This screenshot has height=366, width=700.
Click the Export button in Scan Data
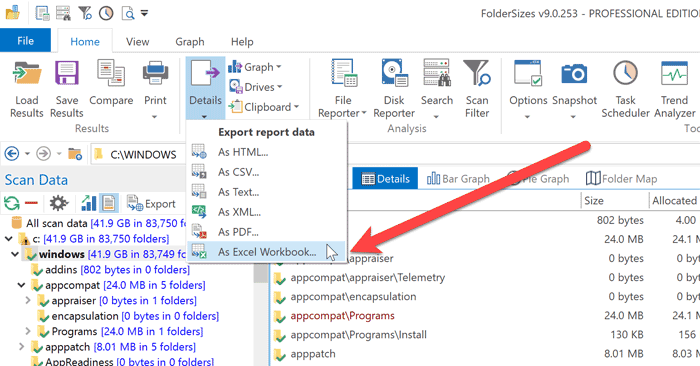152,204
